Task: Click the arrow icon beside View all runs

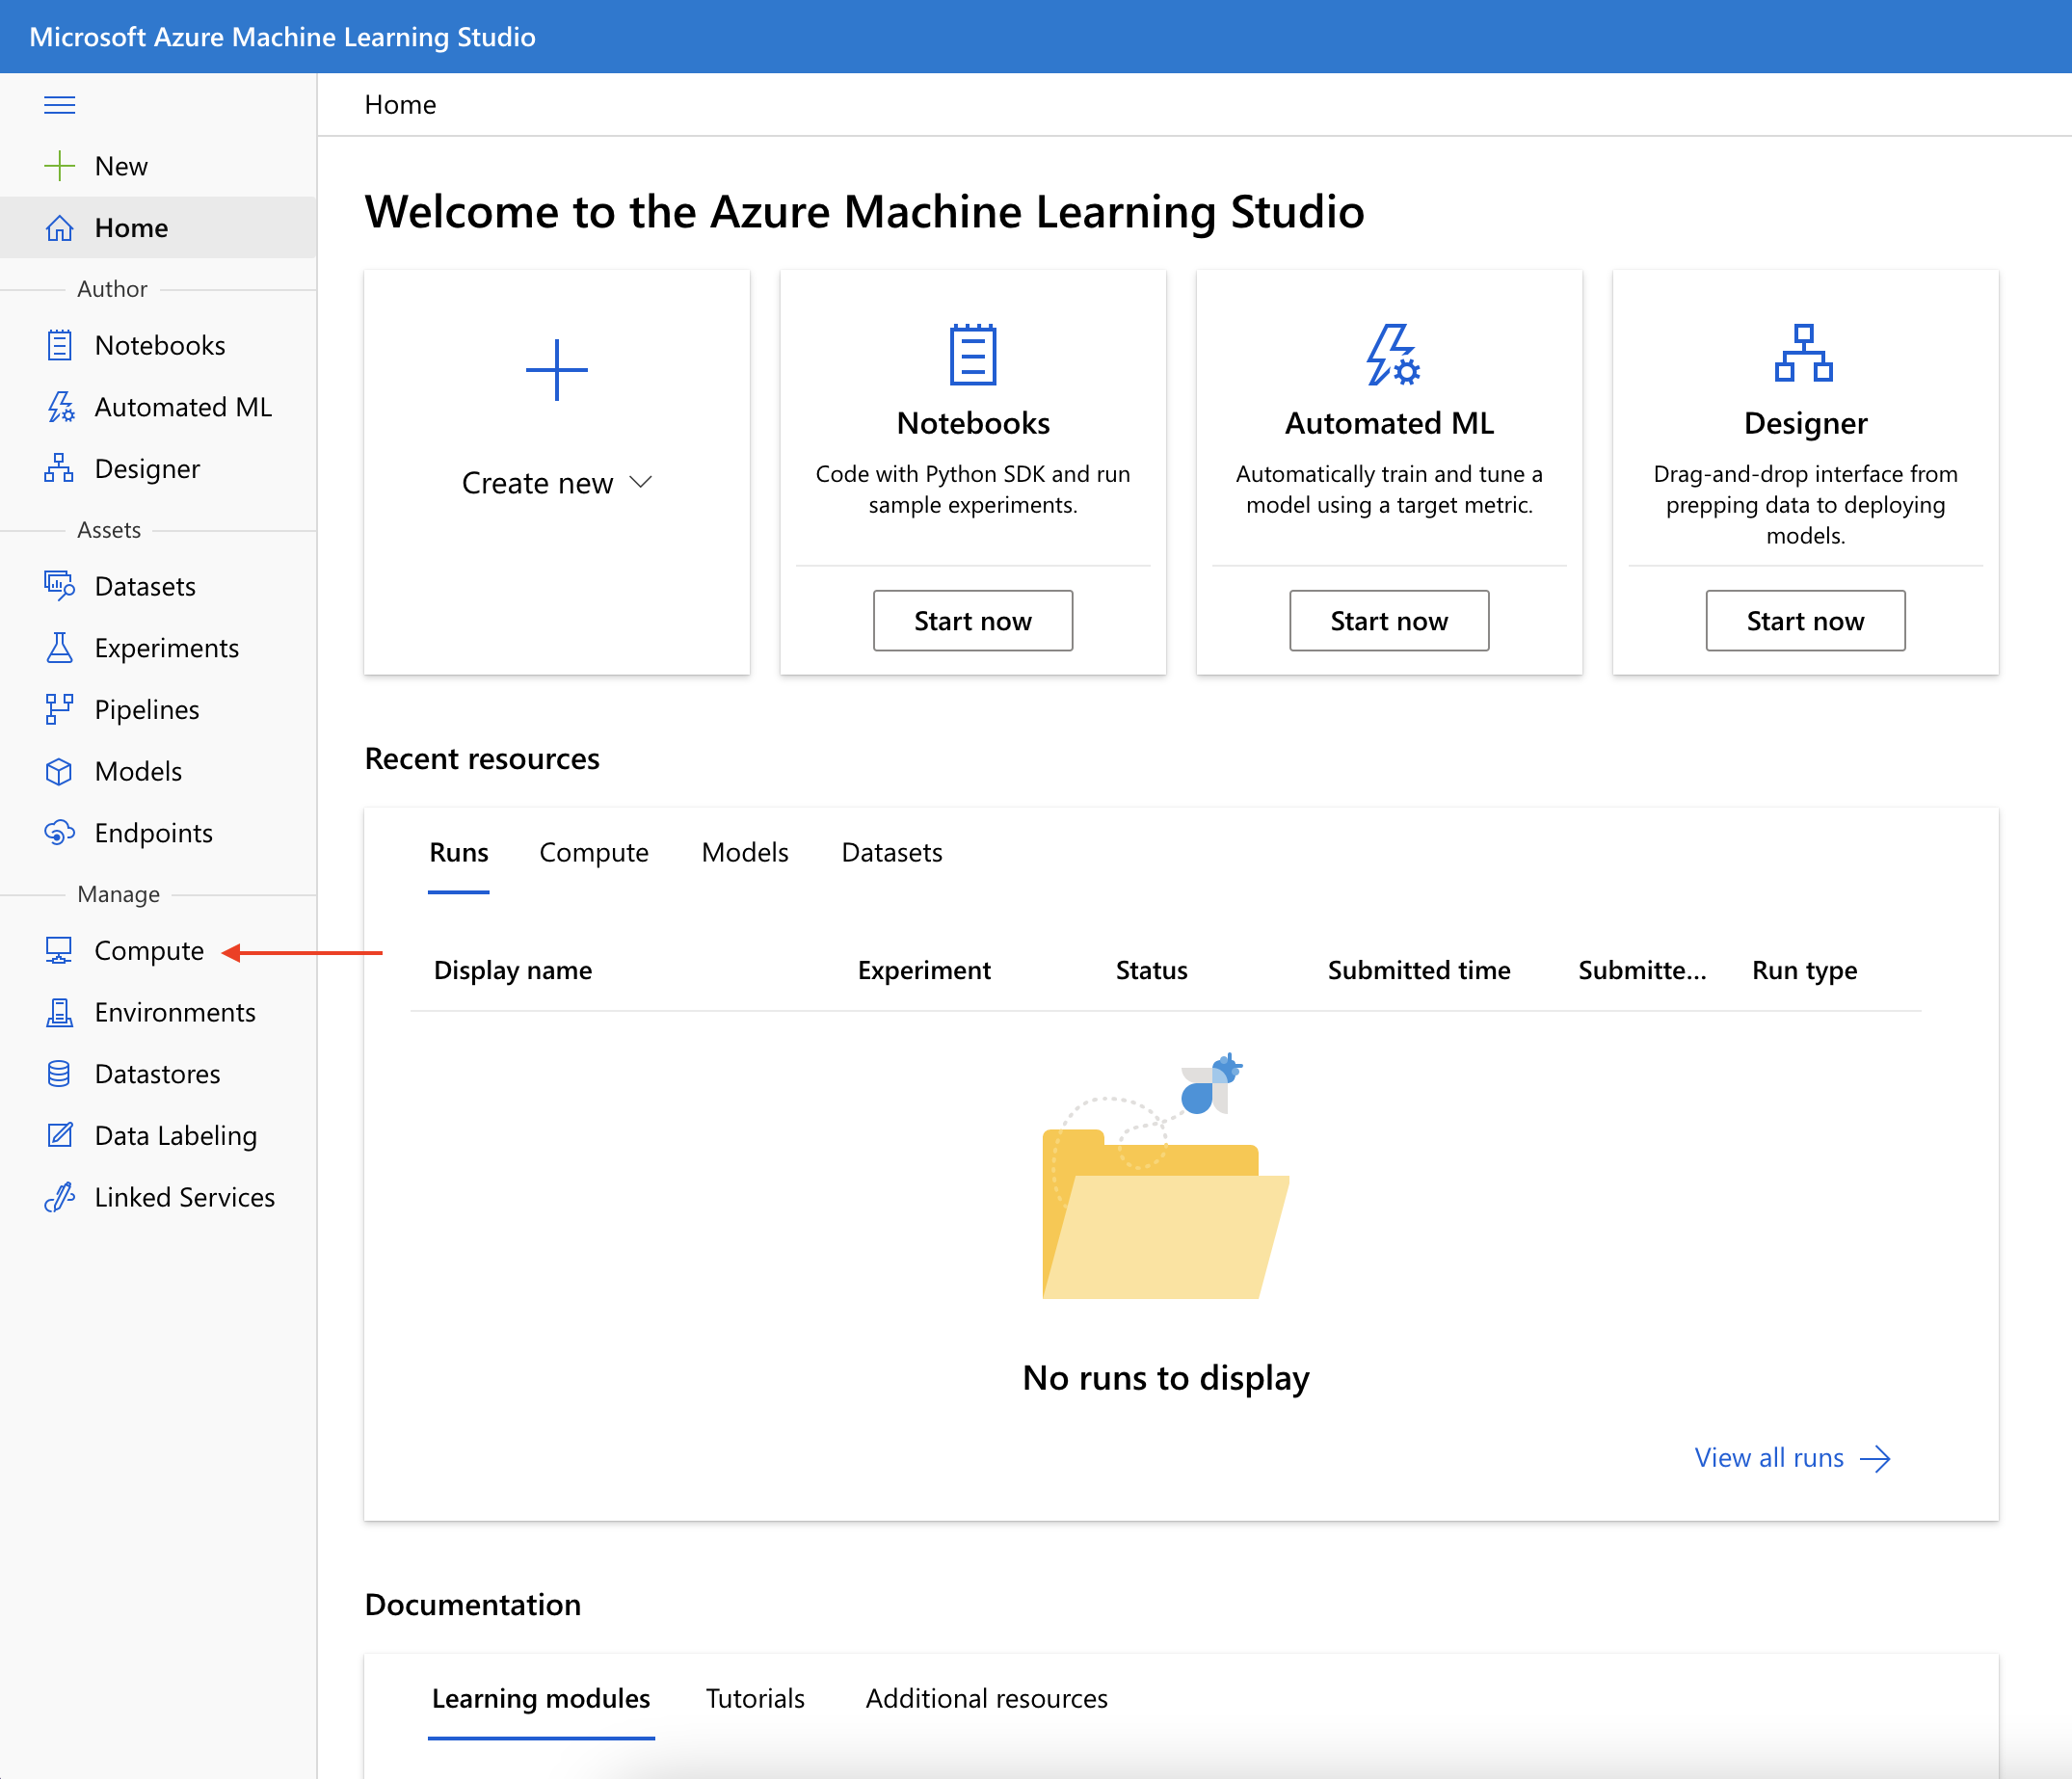Action: 1875,1458
